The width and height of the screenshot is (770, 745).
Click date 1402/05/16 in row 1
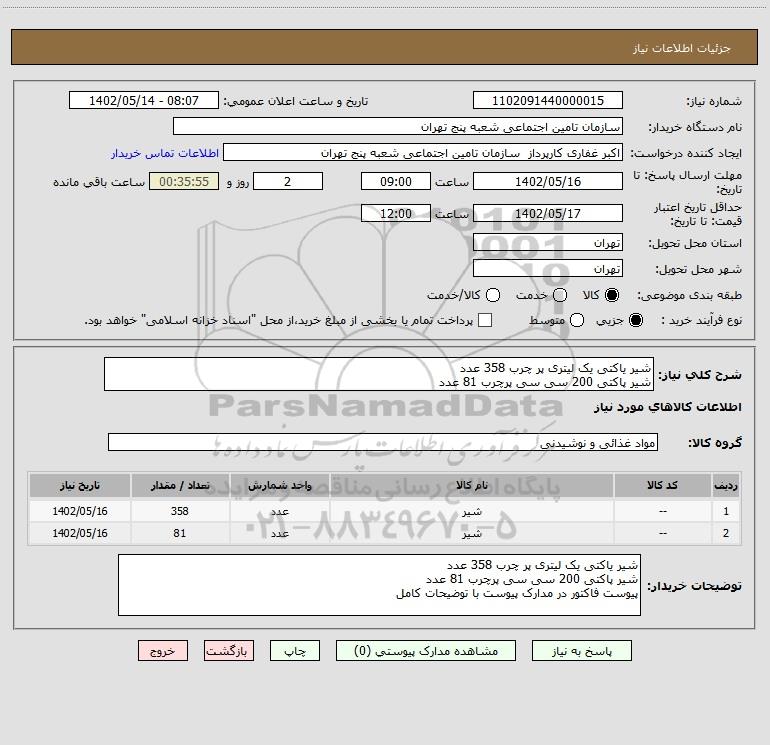(x=80, y=511)
